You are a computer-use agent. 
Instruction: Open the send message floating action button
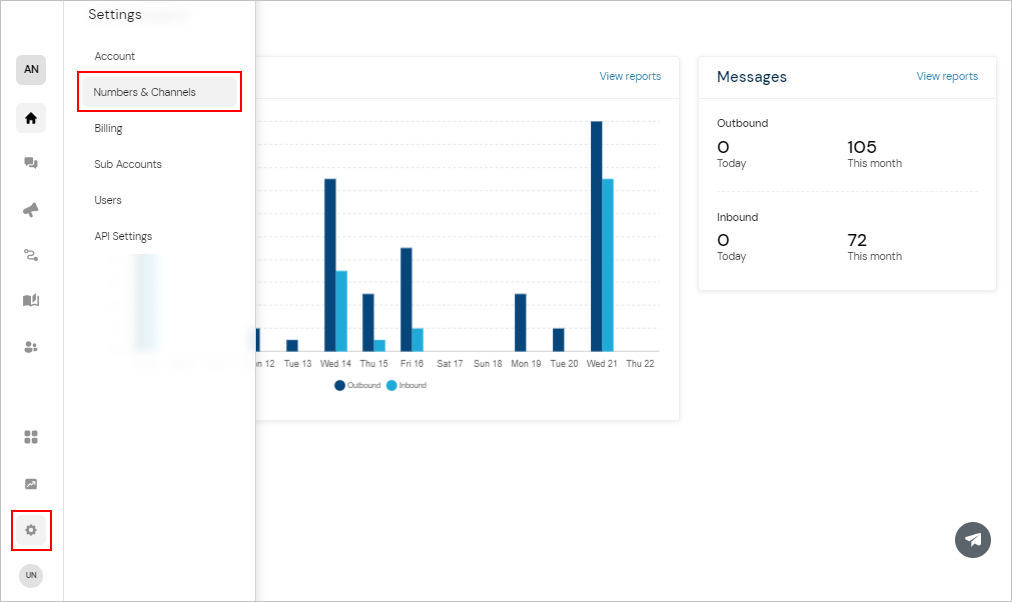coord(972,540)
